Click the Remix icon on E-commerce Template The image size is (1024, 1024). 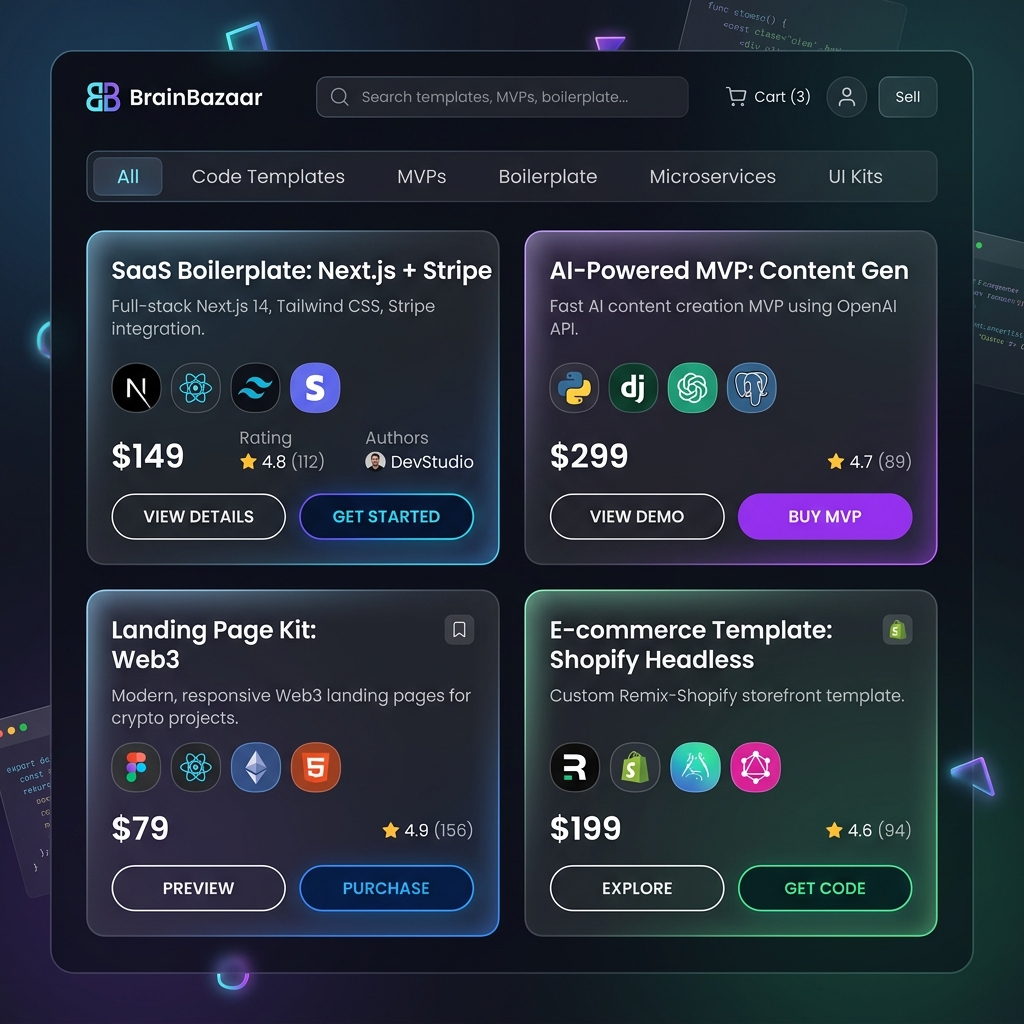(x=575, y=767)
